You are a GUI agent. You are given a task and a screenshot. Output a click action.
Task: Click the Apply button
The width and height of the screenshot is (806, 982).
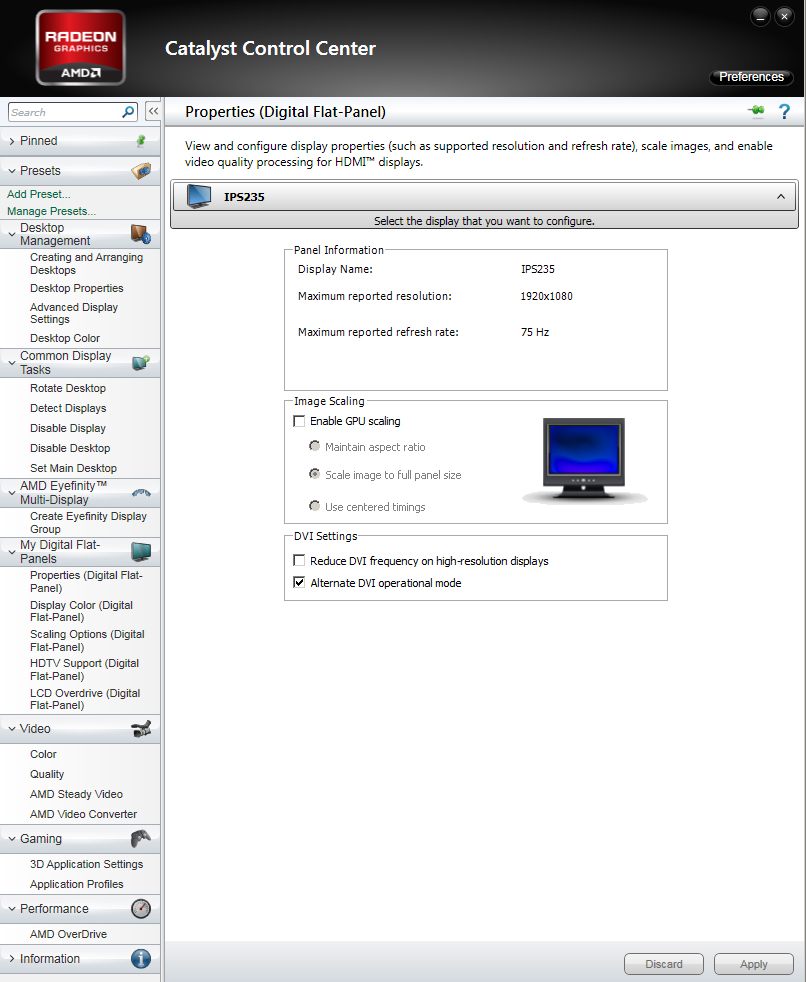tap(753, 964)
